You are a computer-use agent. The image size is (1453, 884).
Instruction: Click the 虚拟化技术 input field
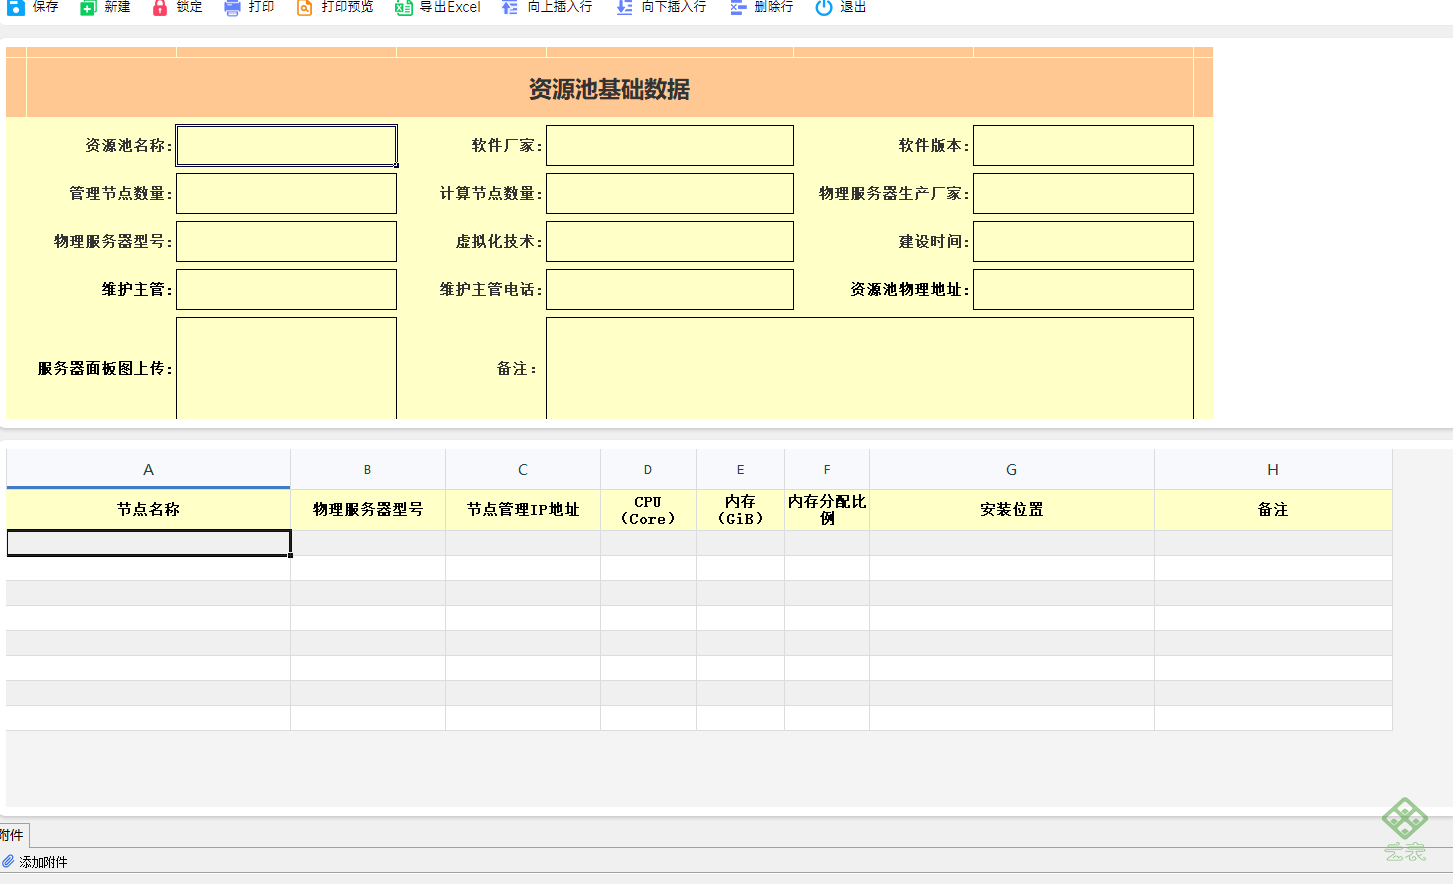point(670,241)
